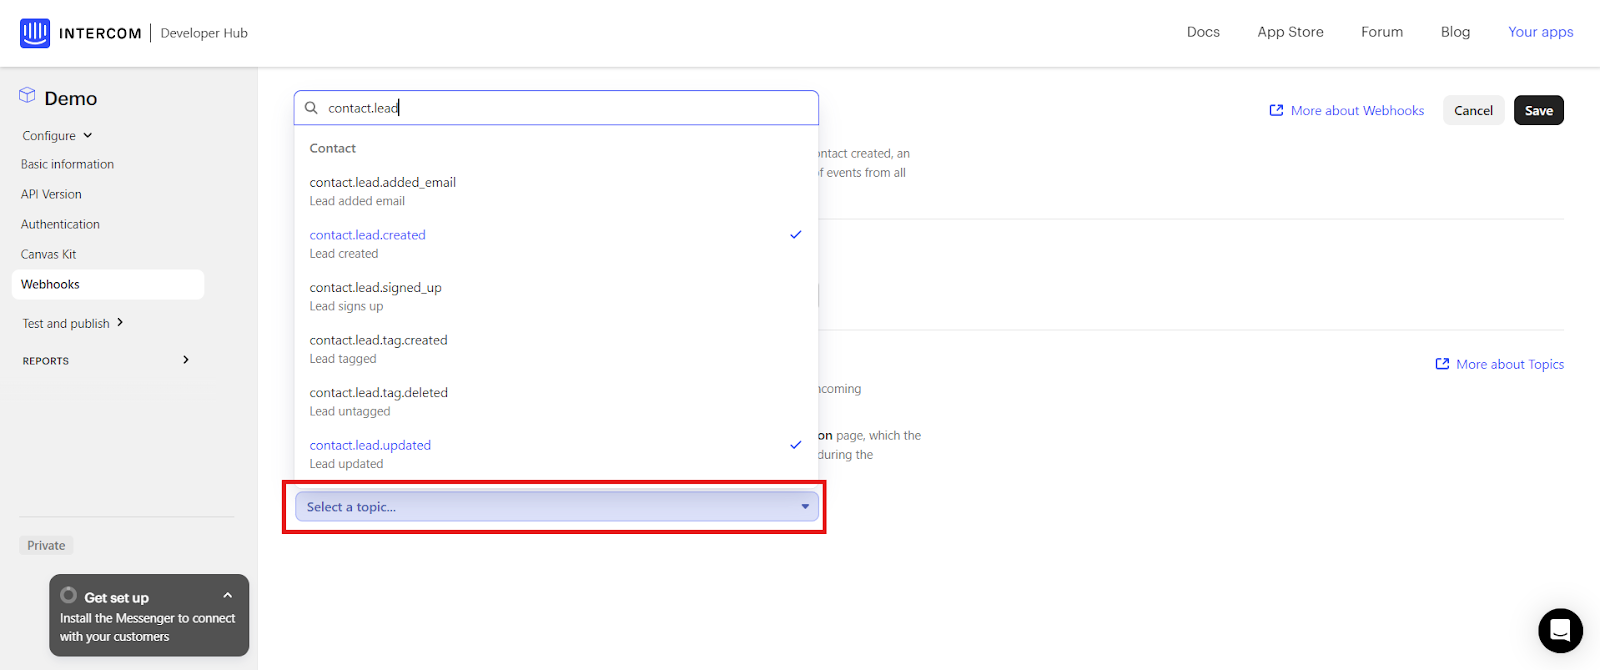1600x670 pixels.
Task: Open Basic information page
Action: coord(67,164)
